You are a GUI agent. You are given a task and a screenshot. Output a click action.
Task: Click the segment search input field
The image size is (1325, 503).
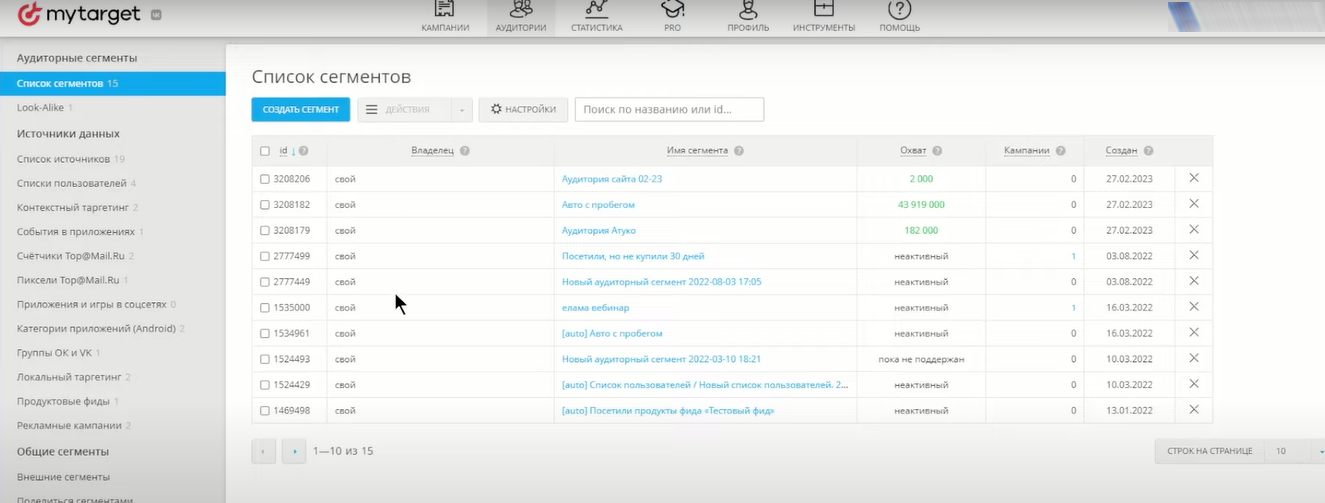click(x=669, y=110)
